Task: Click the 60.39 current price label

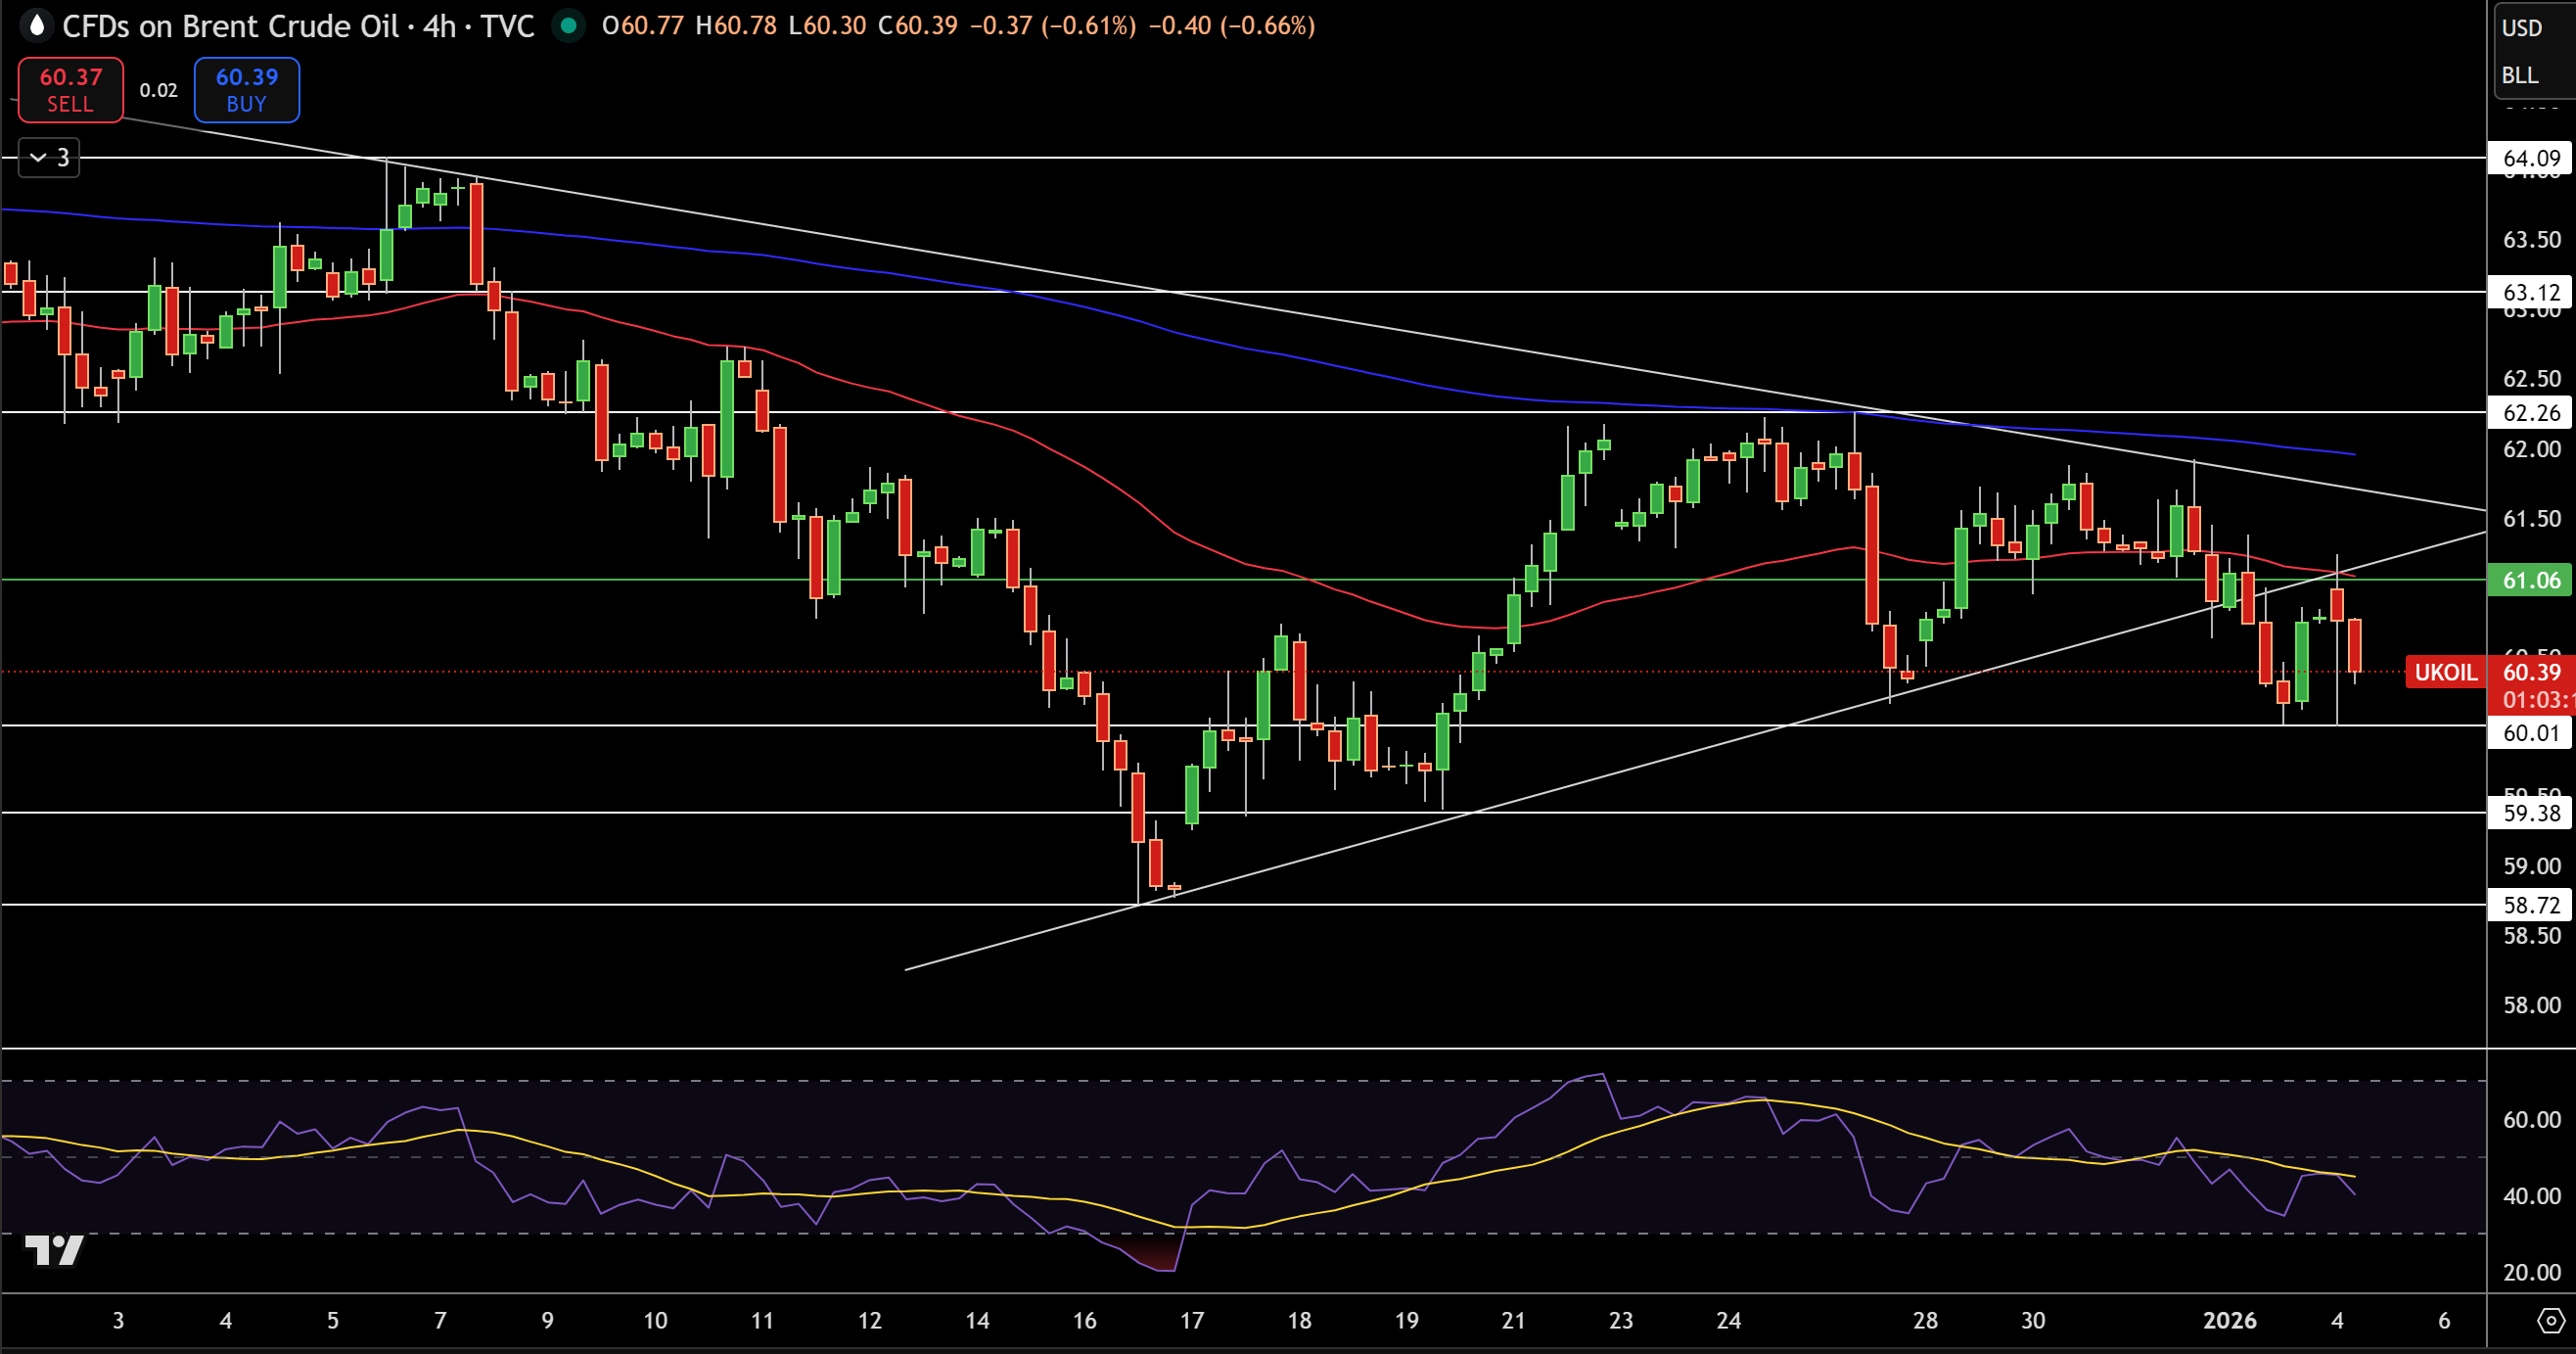Action: [2532, 672]
